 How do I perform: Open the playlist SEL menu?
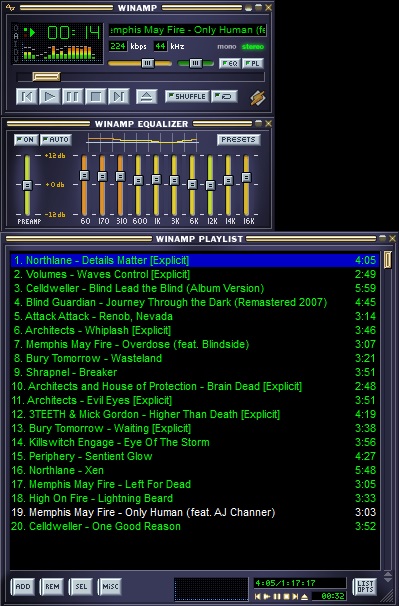[x=81, y=586]
